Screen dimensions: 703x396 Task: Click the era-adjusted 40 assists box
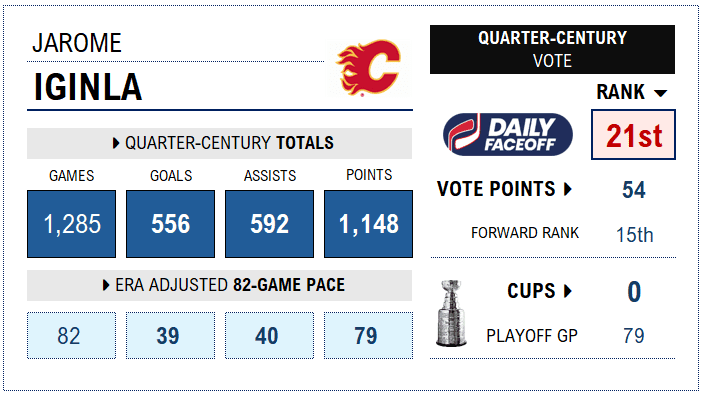[269, 335]
